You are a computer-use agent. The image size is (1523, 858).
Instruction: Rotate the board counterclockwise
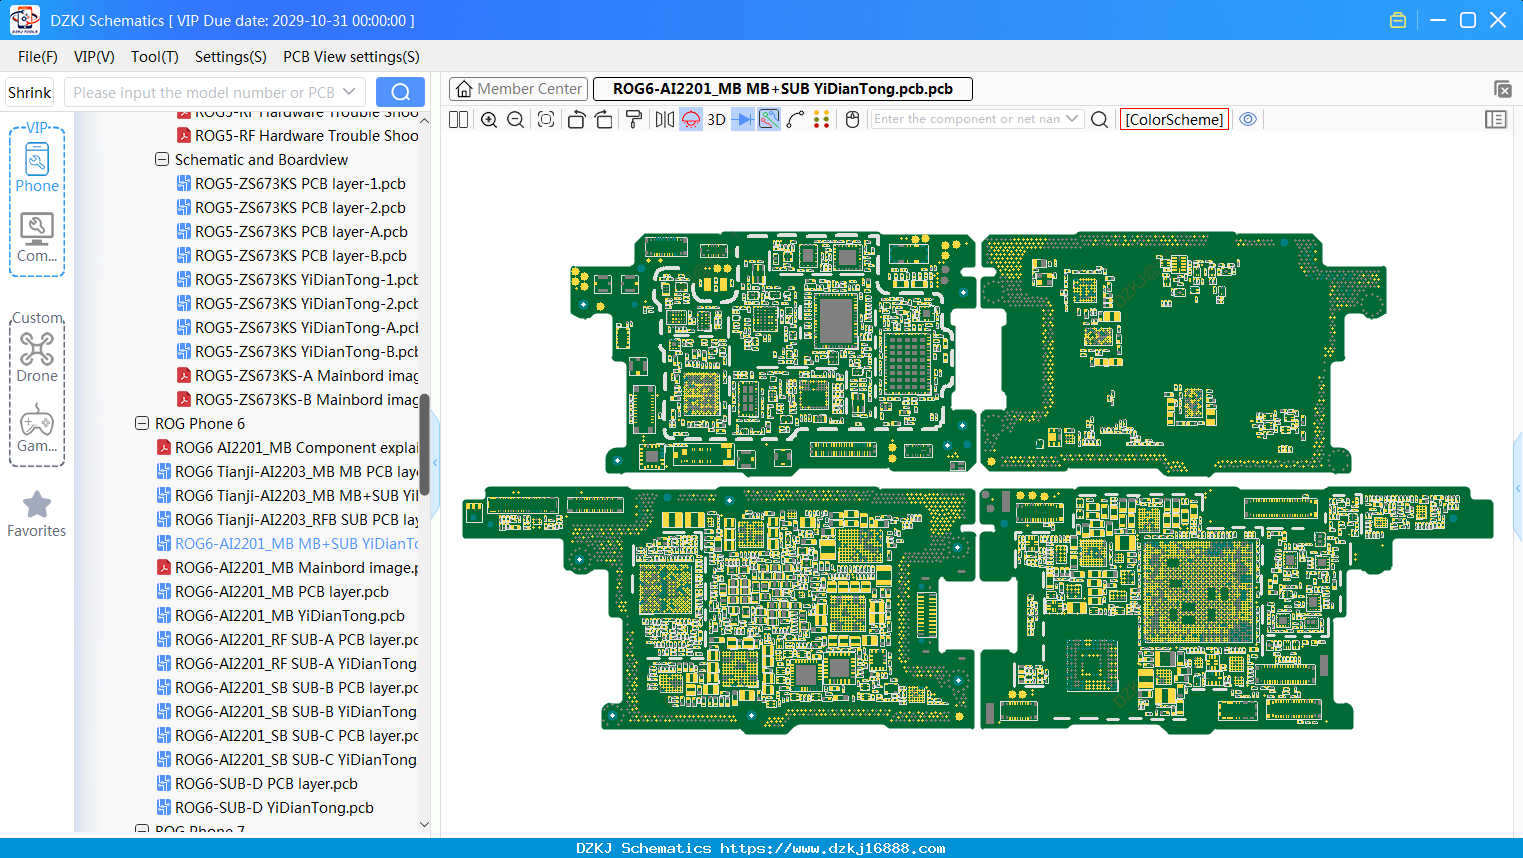[x=576, y=119]
